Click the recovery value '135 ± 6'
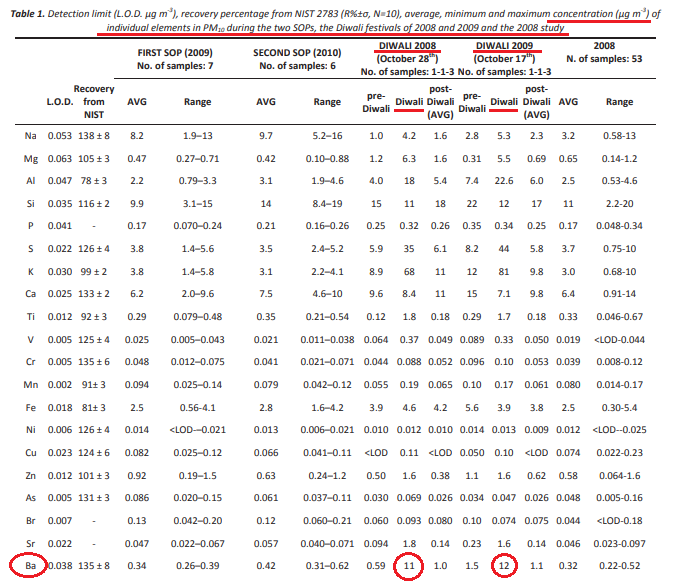The image size is (679, 581). (x=94, y=362)
